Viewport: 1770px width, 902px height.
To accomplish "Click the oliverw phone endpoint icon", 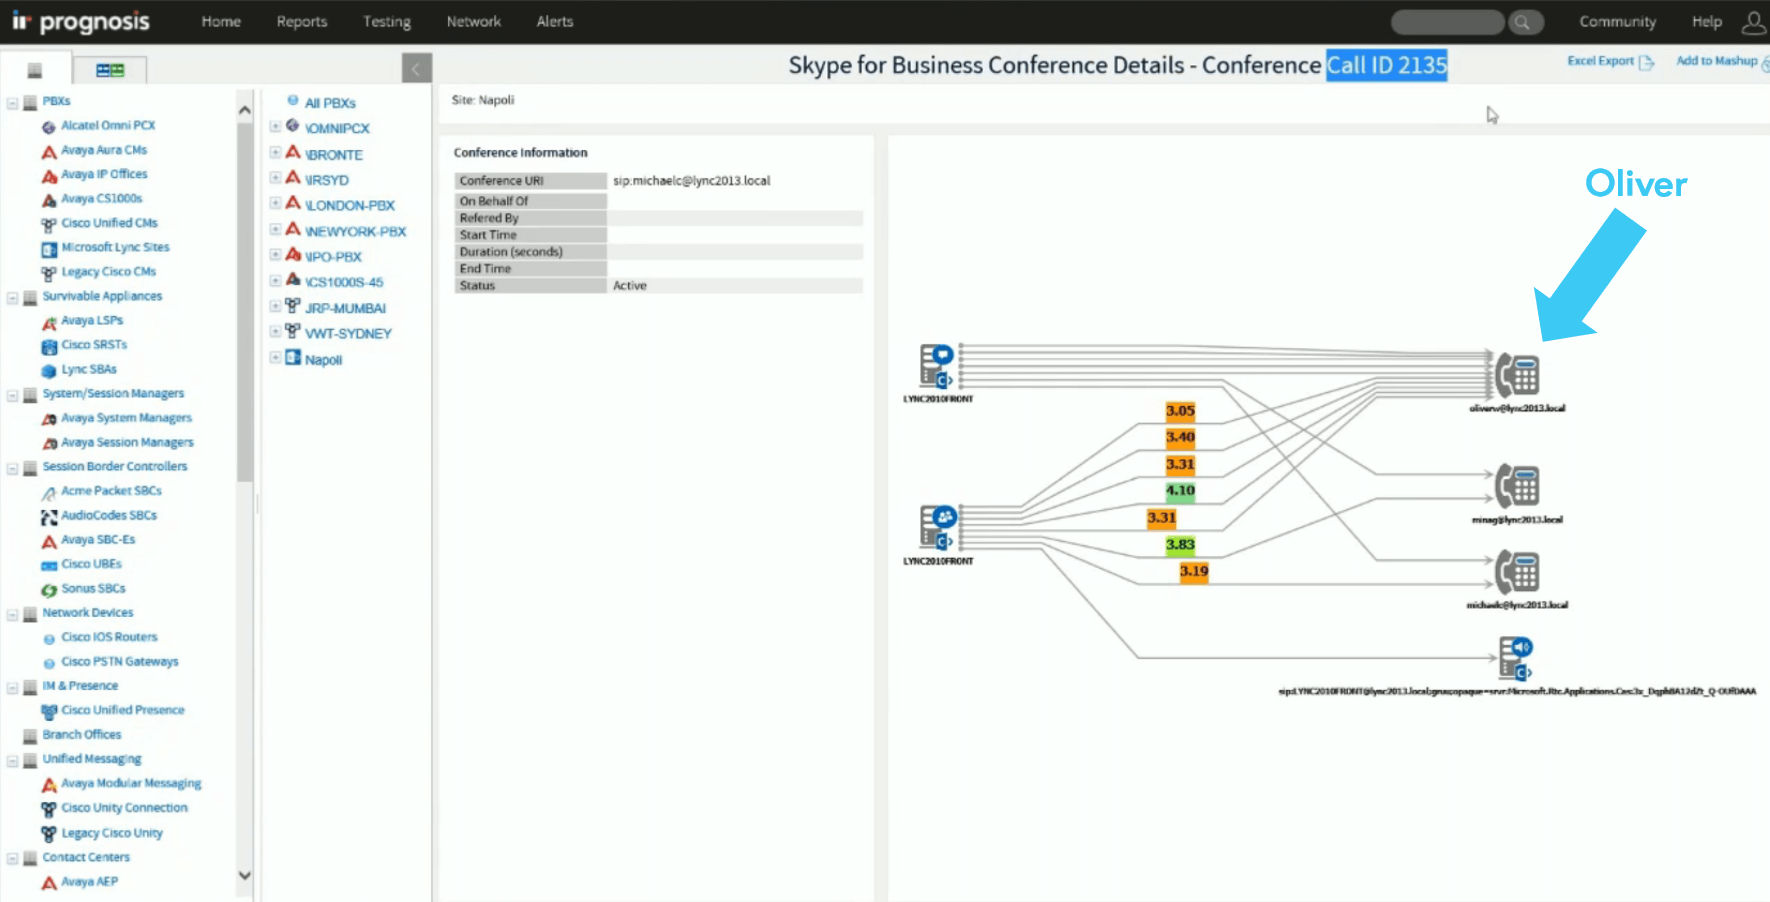I will point(1517,375).
